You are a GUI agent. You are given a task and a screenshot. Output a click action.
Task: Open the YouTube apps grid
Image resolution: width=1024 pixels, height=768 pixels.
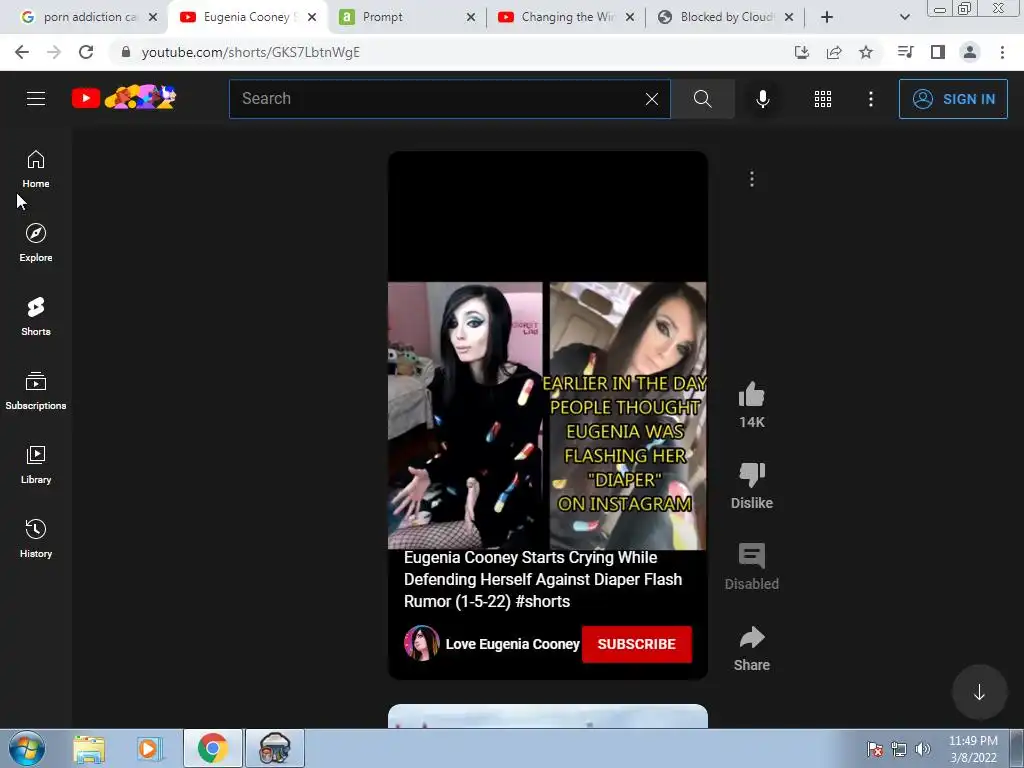coord(823,99)
